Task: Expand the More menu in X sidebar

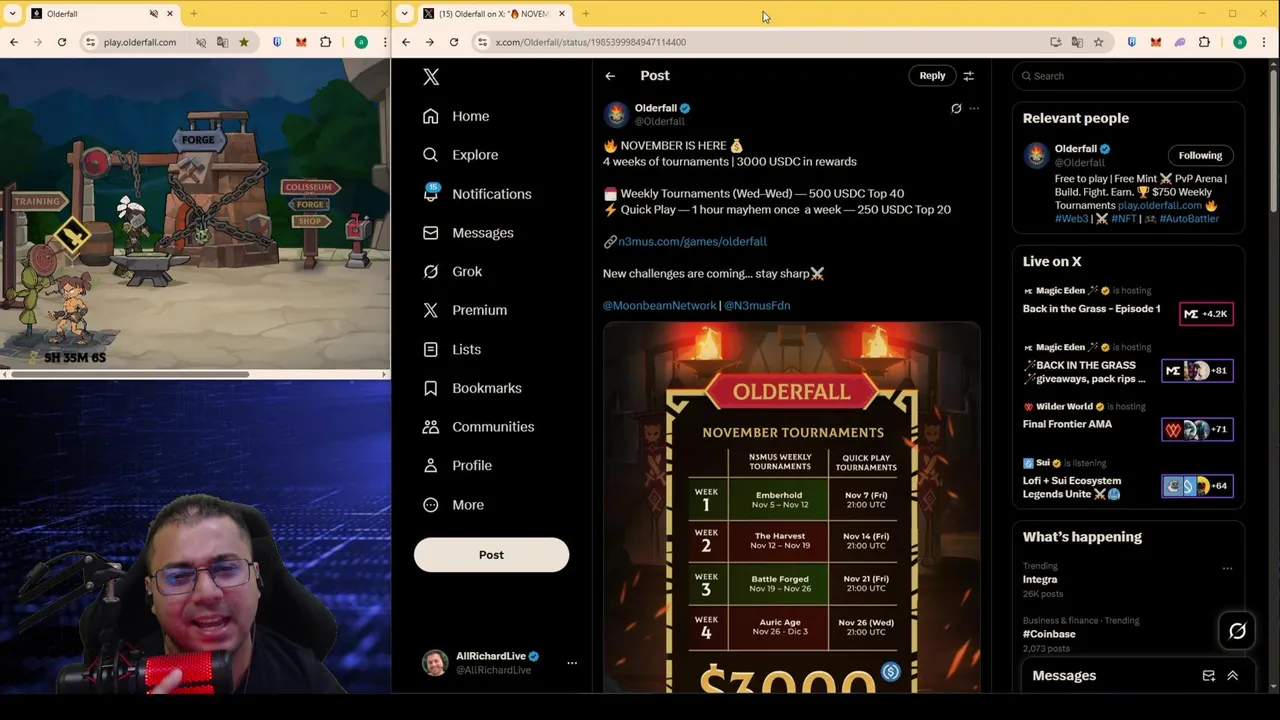Action: (x=453, y=505)
